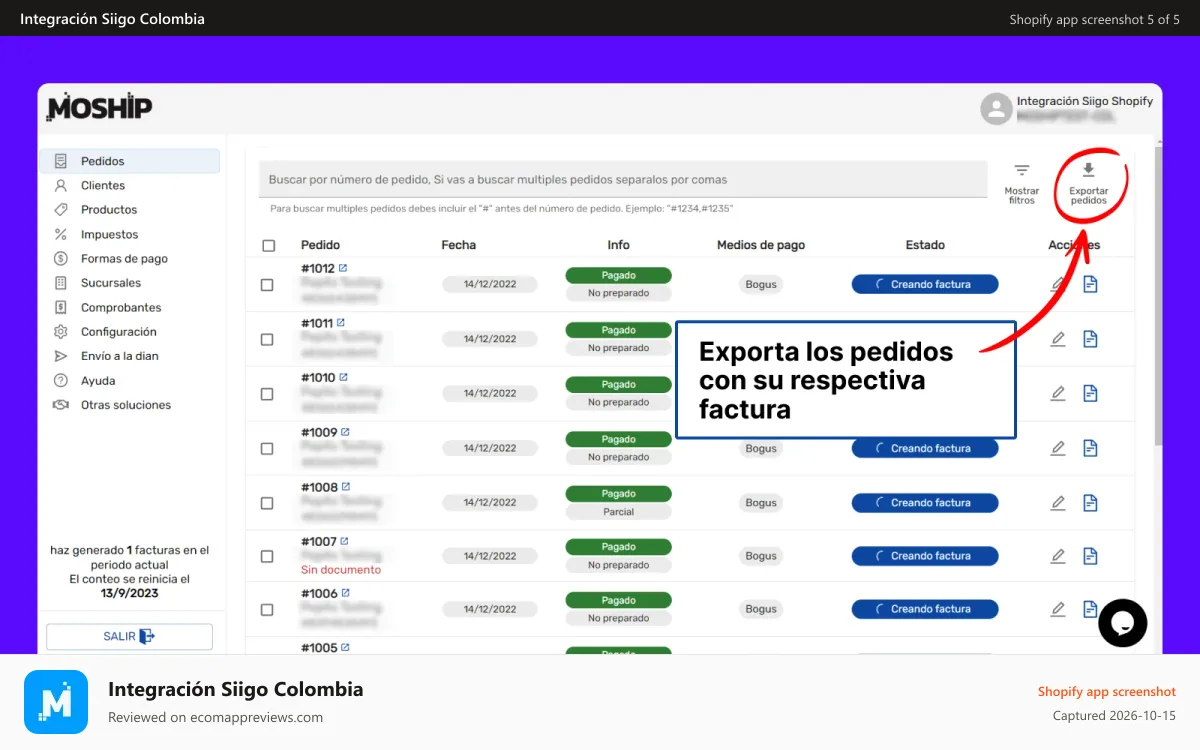This screenshot has height=750, width=1200.
Task: Open the Pedidos sidebar section
Action: pos(130,161)
